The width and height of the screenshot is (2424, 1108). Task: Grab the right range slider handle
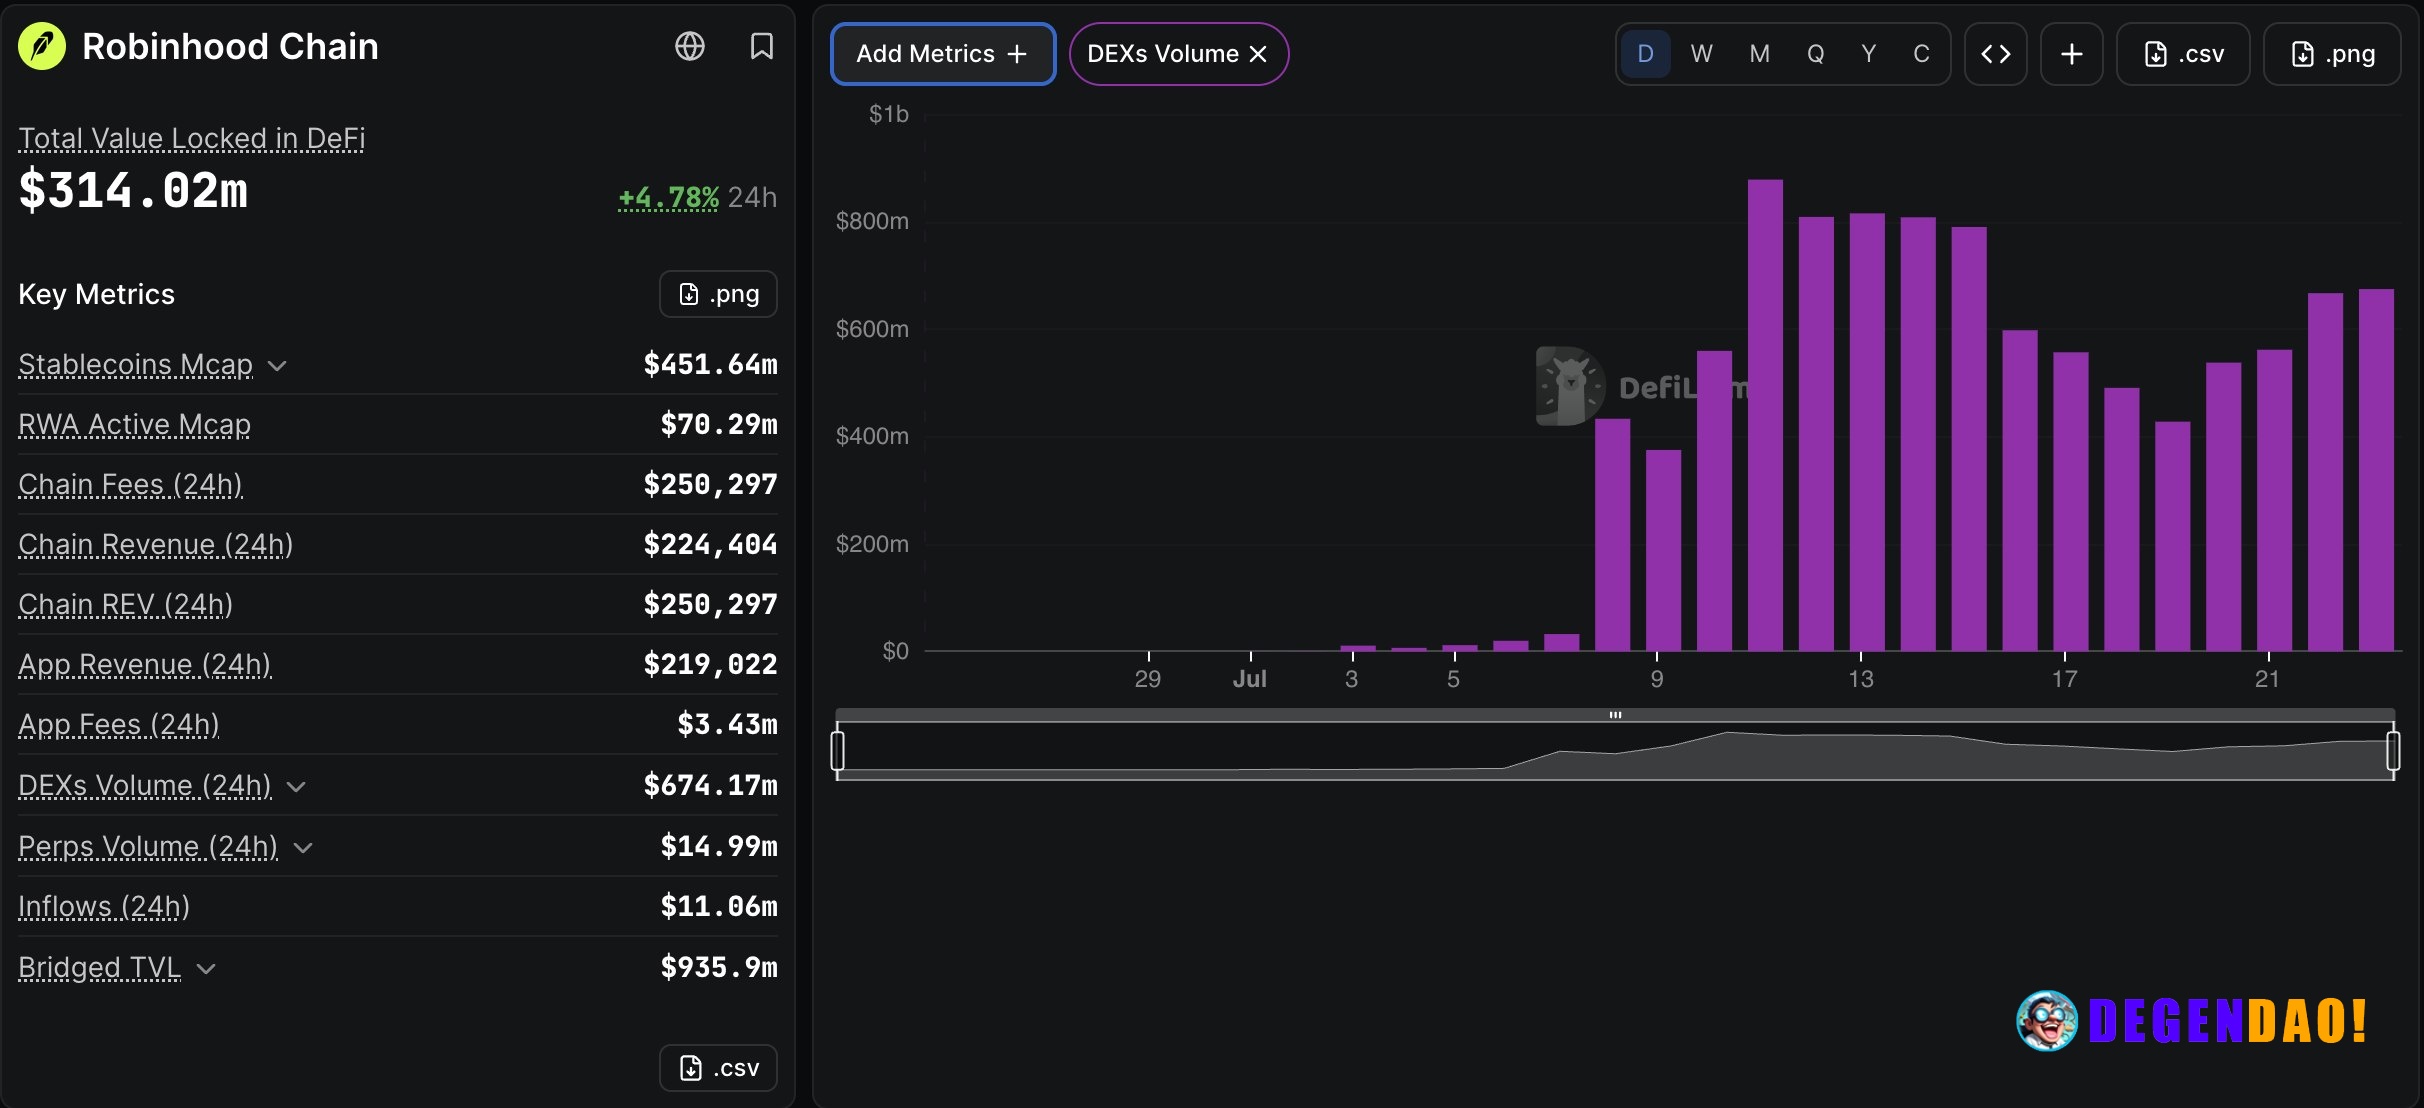pos(2393,750)
